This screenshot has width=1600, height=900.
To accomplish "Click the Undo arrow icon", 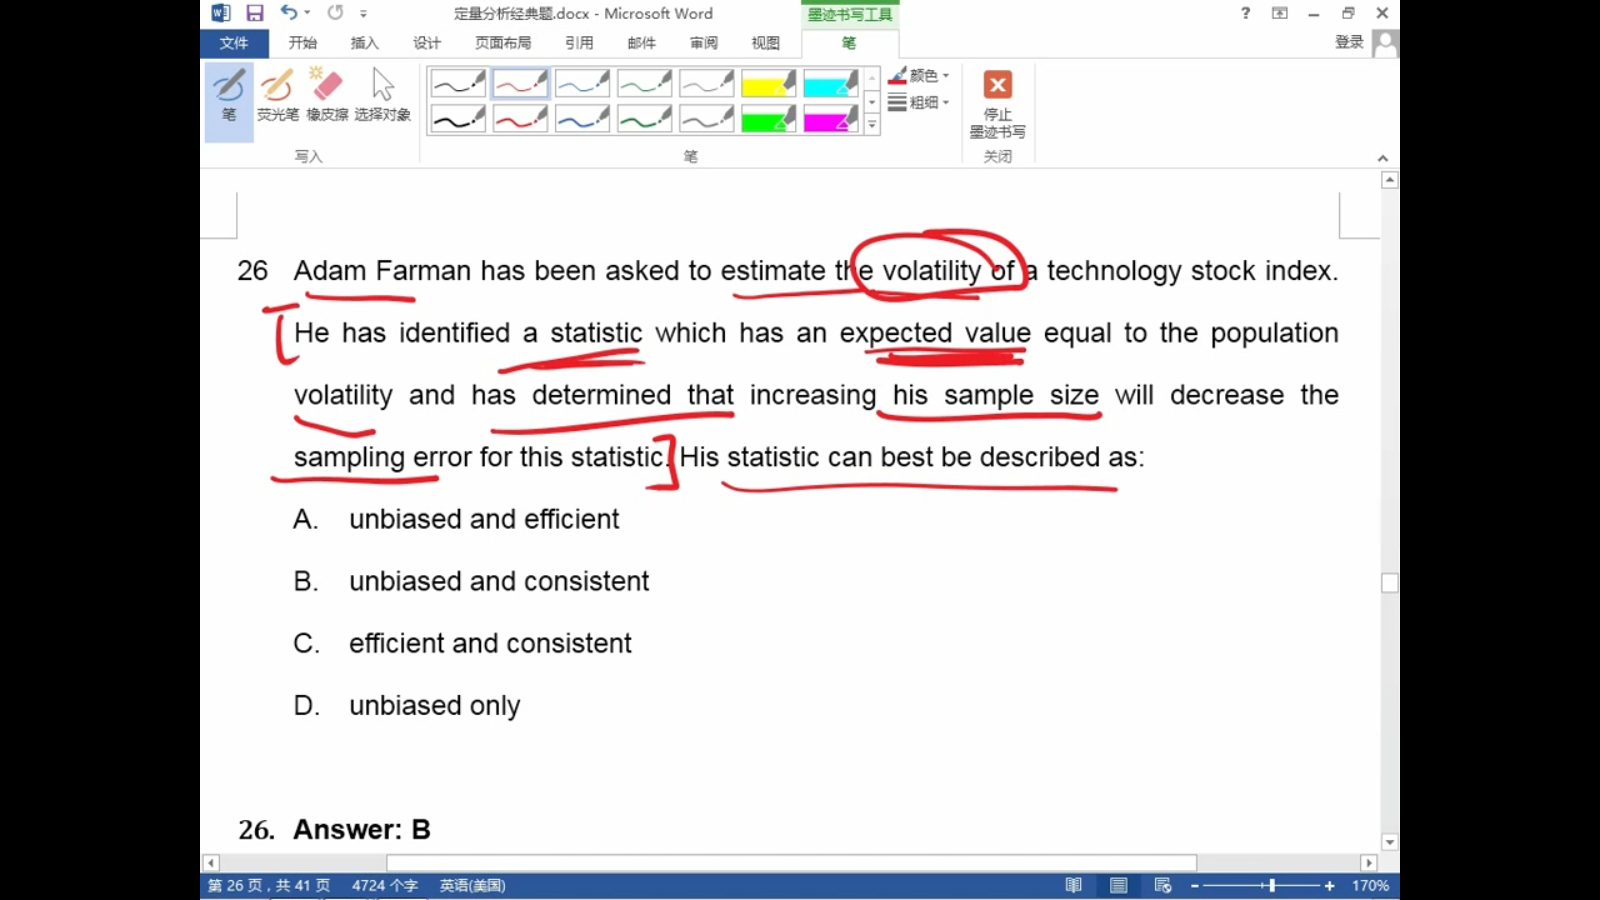I will [288, 13].
